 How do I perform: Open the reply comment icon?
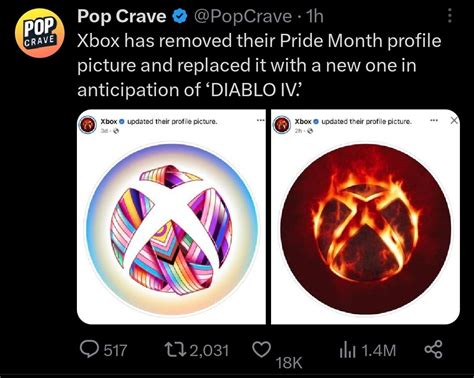tap(89, 350)
